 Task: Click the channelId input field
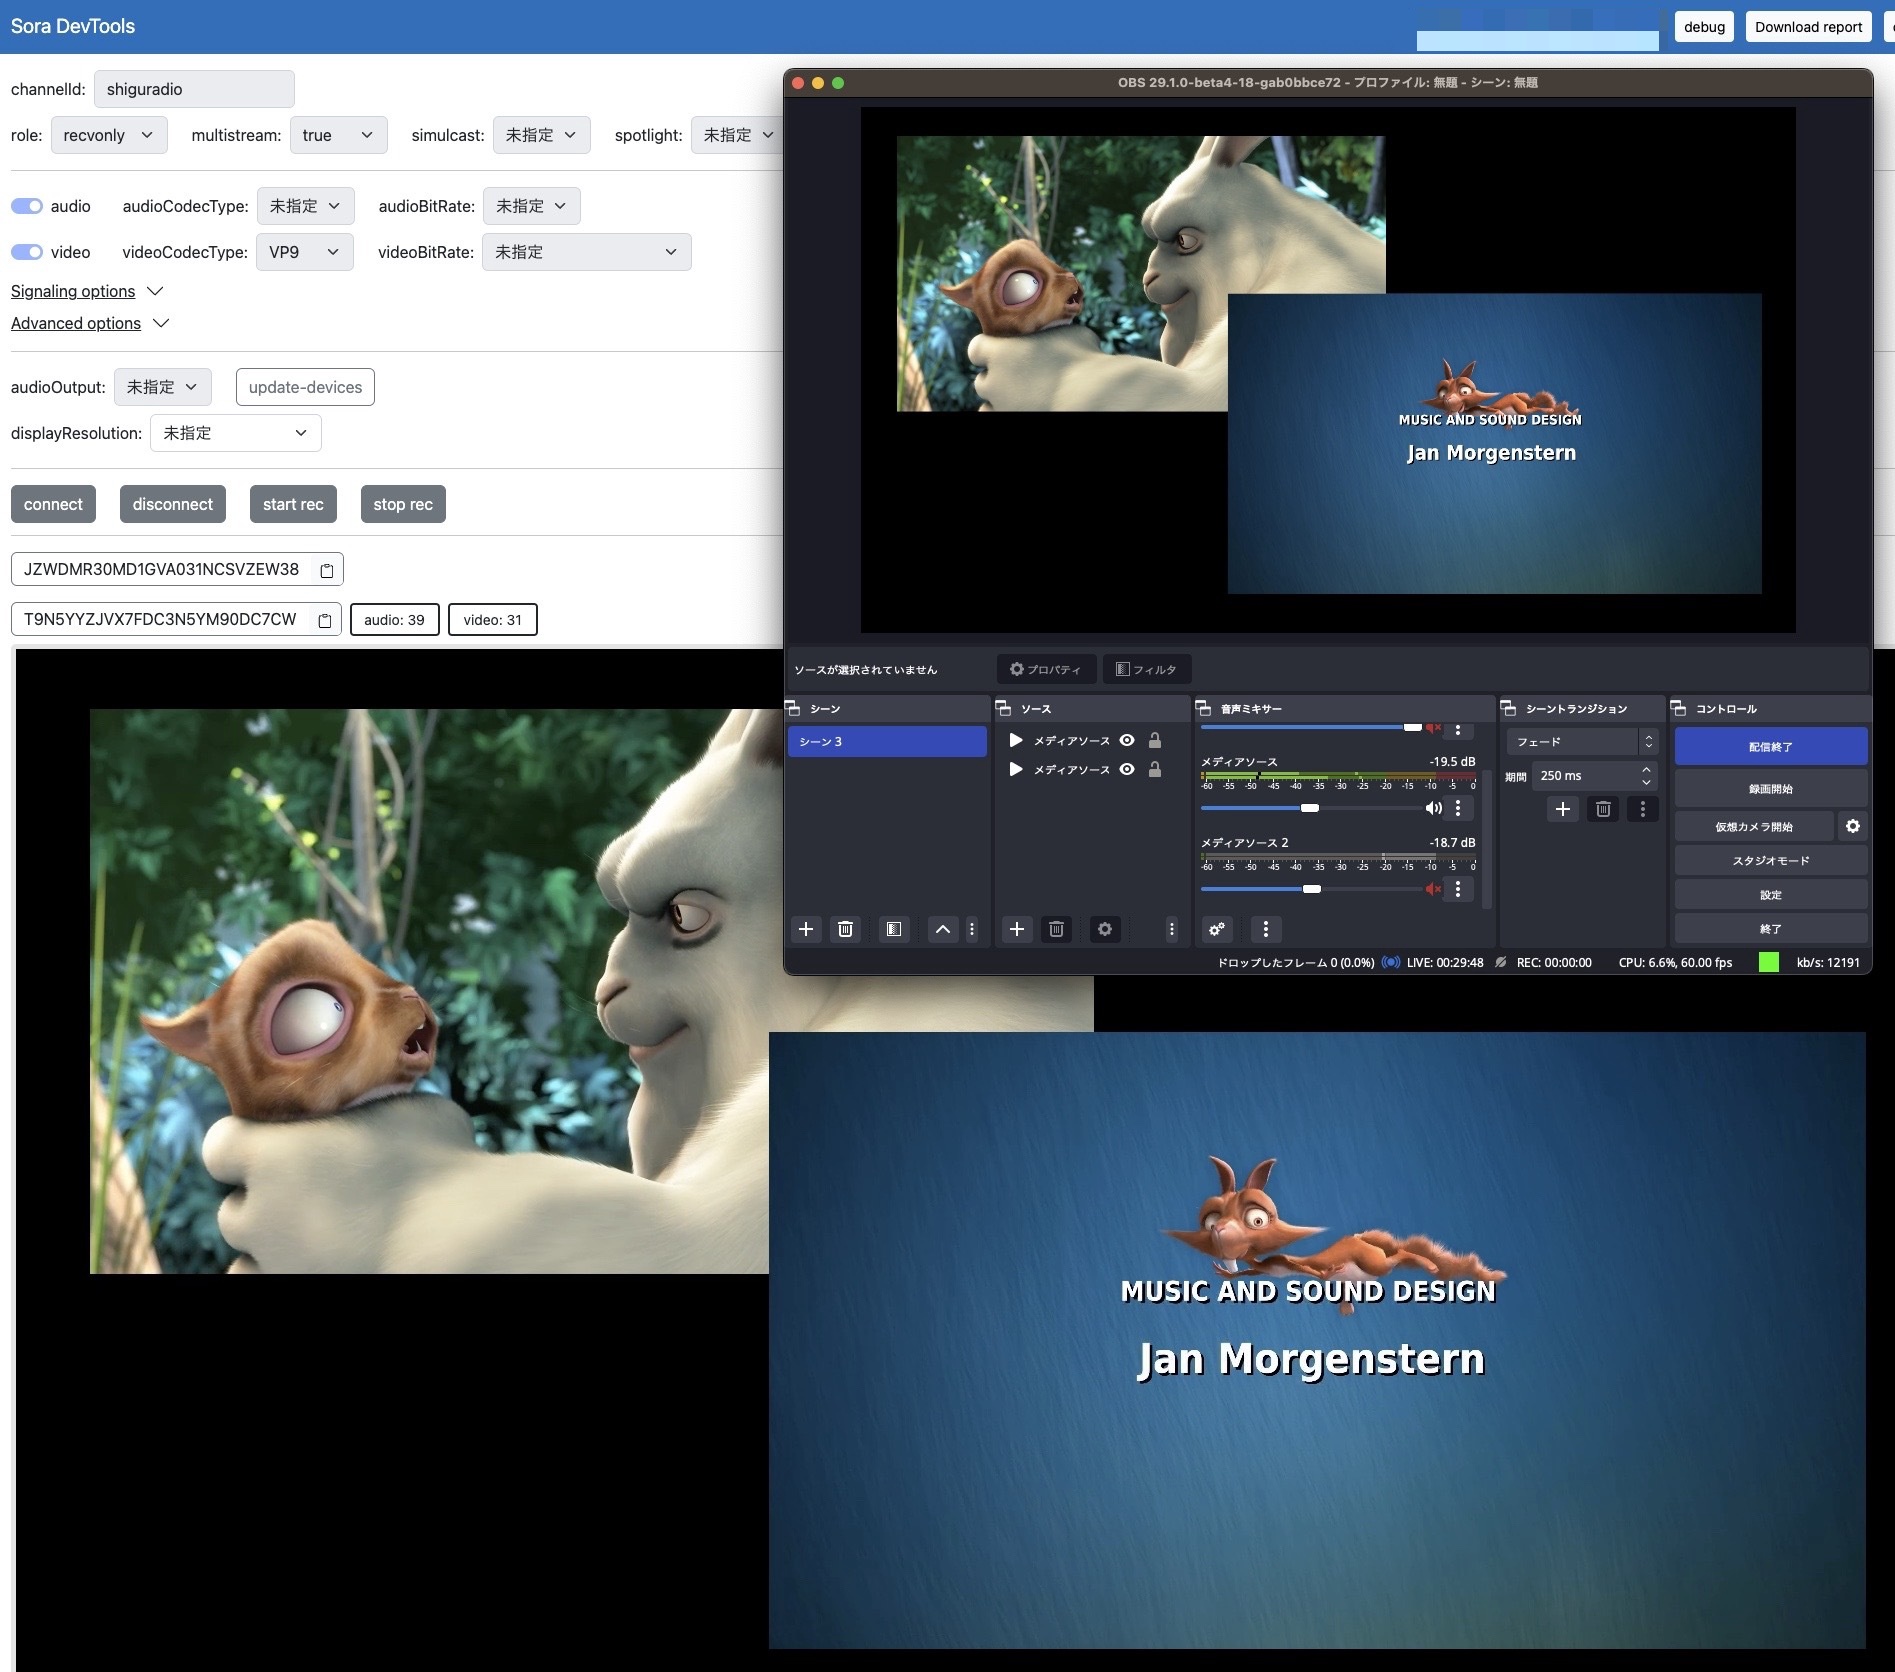[x=194, y=89]
